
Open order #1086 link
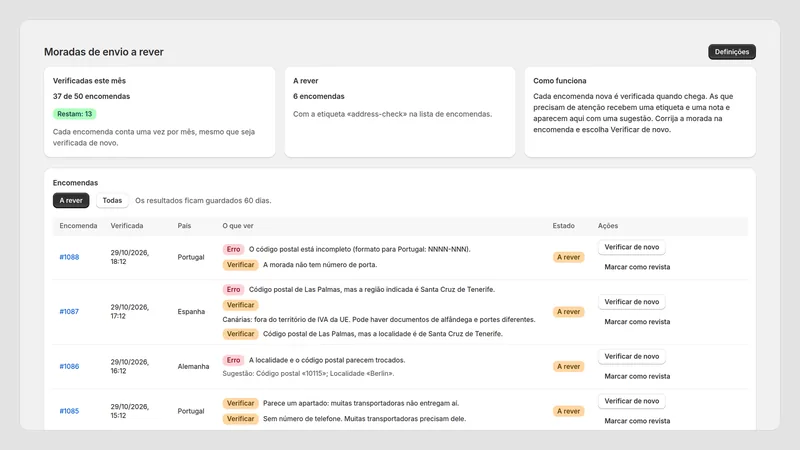(69, 366)
